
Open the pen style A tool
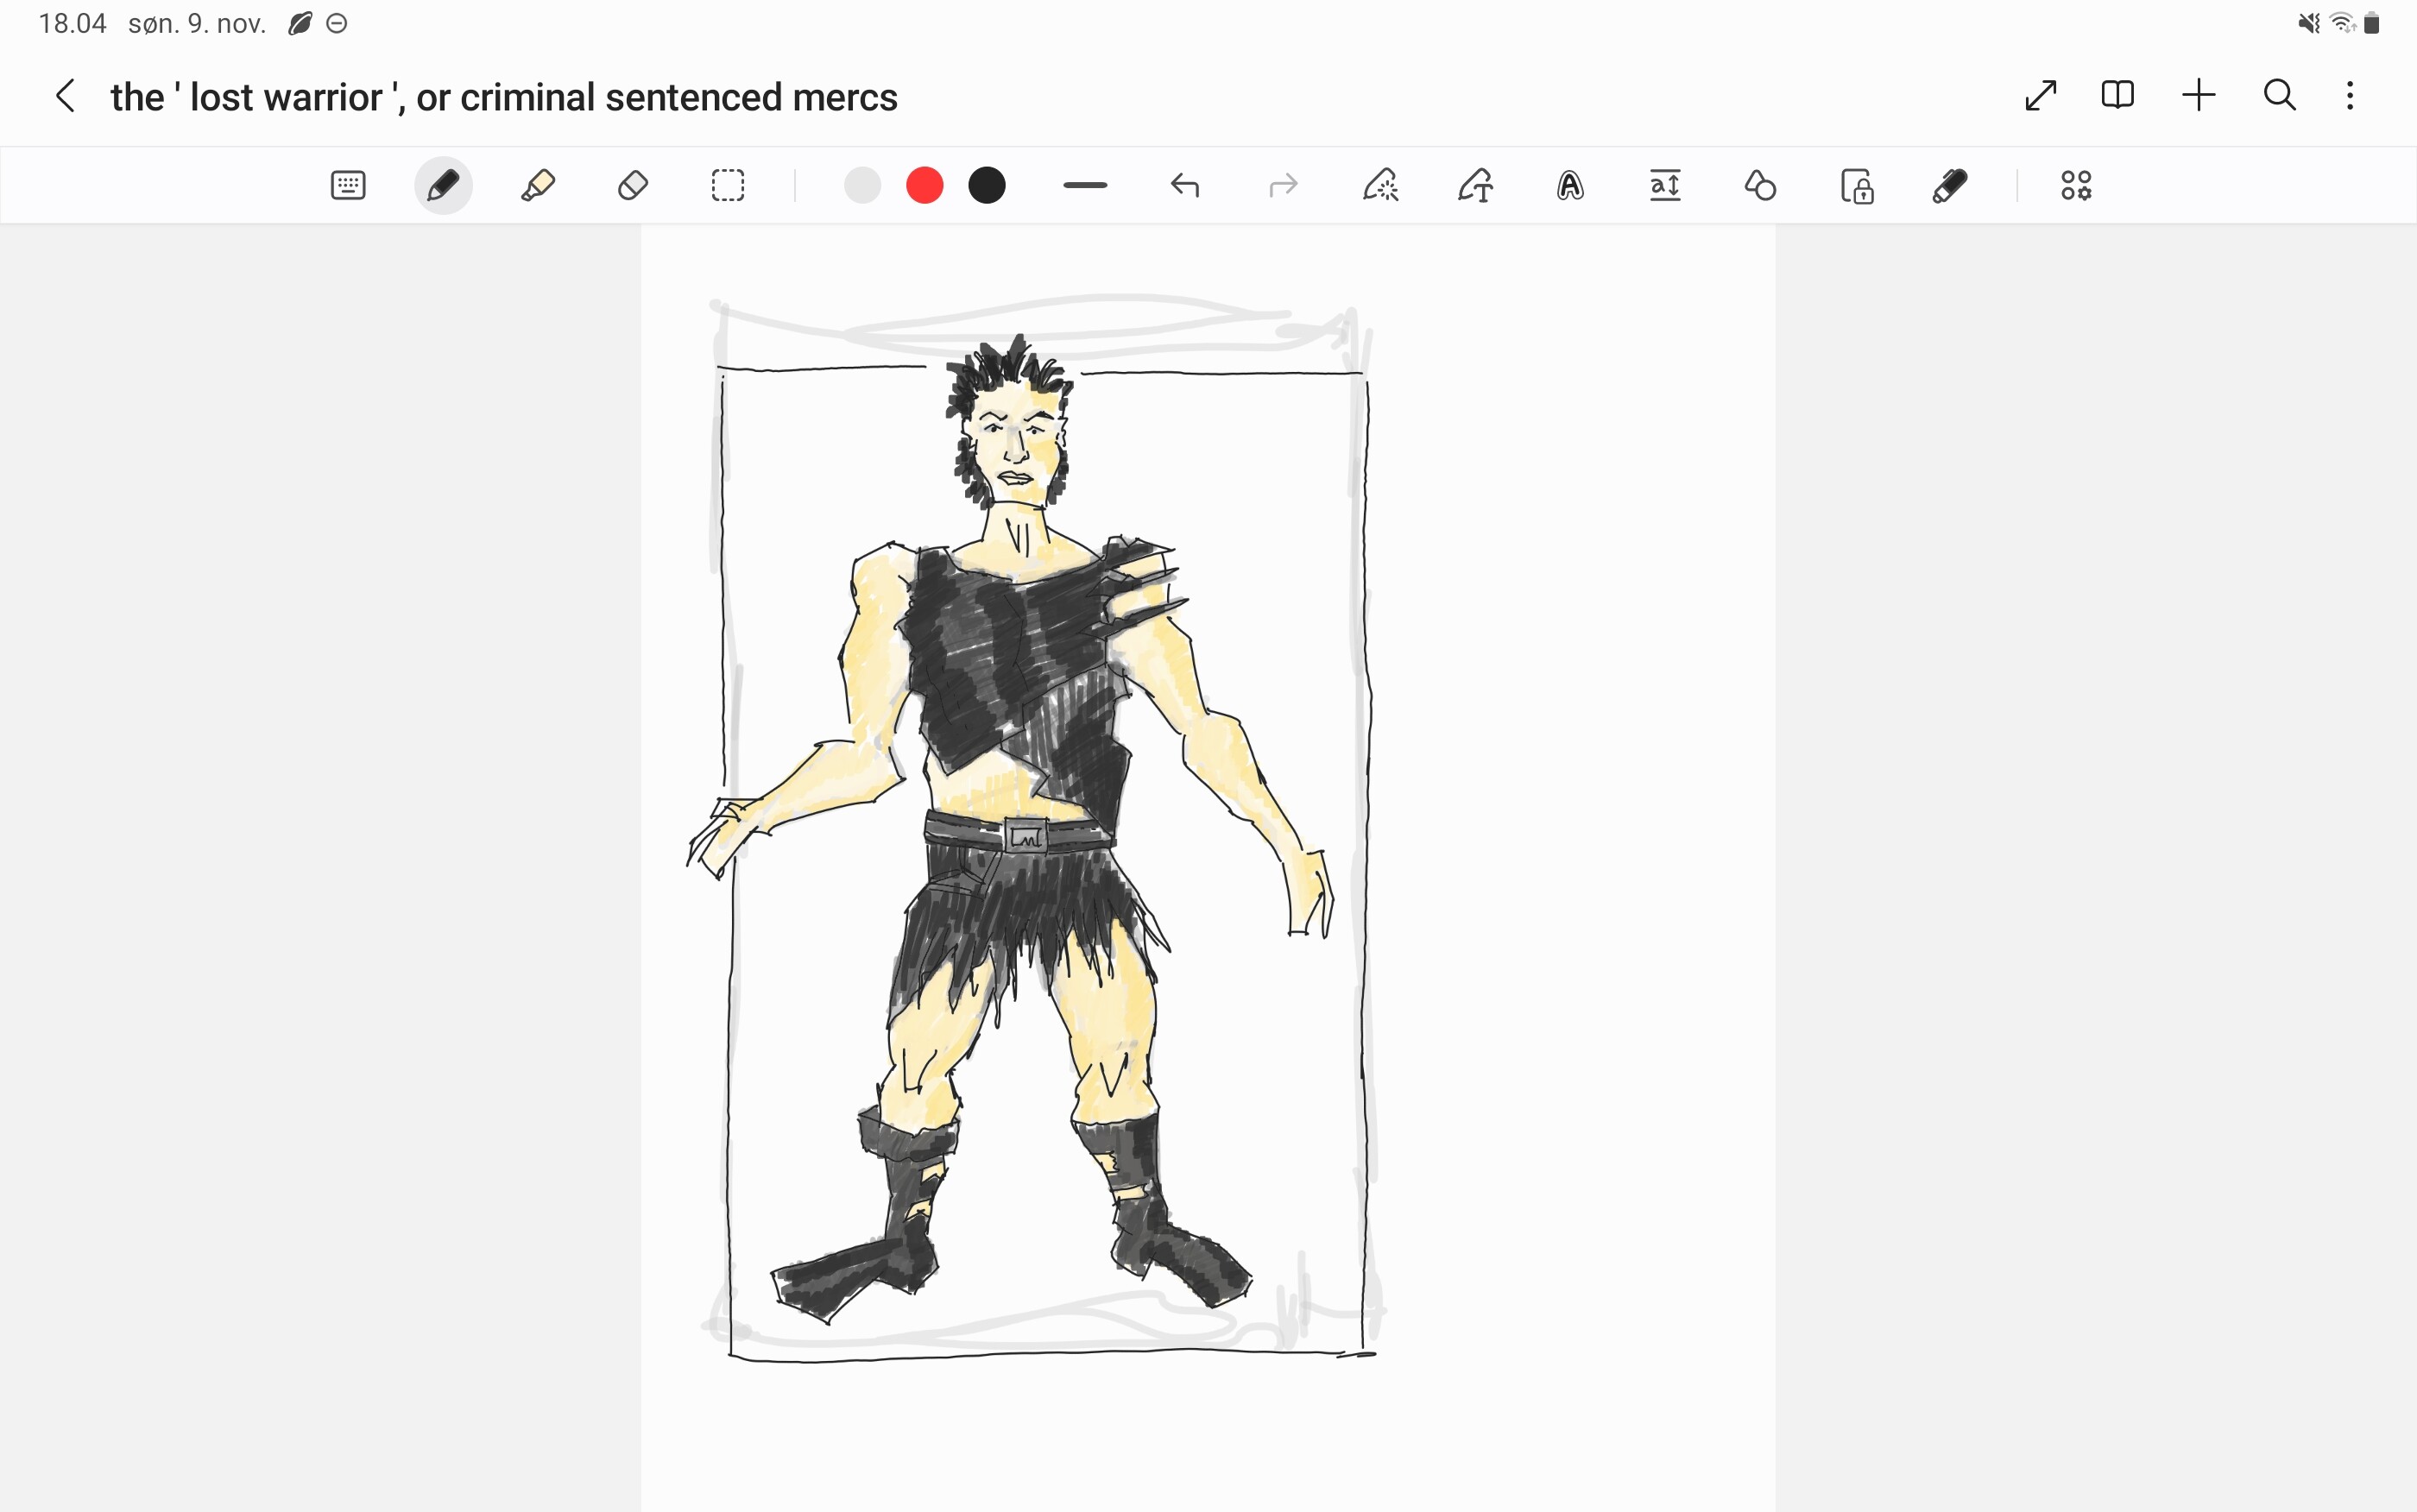click(1570, 186)
